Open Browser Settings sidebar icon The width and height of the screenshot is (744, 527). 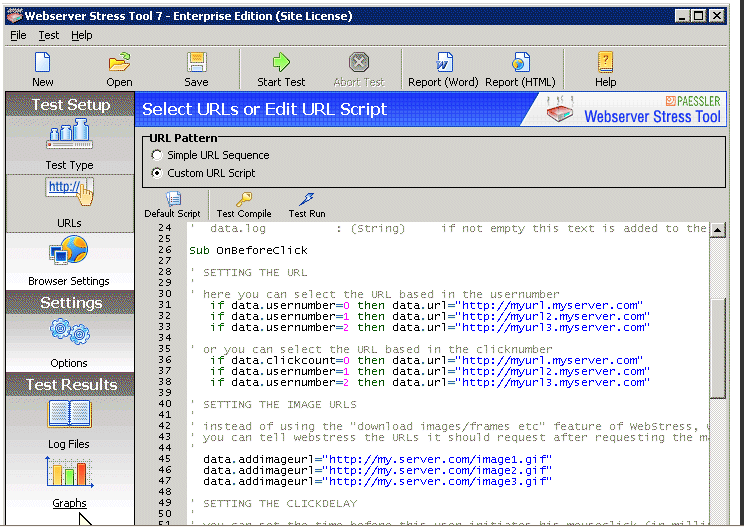[x=69, y=250]
